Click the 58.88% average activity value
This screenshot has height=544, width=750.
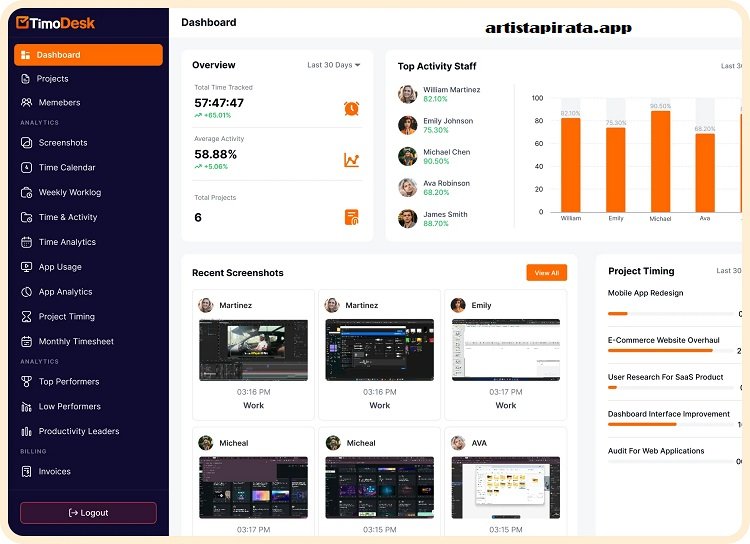coord(216,154)
